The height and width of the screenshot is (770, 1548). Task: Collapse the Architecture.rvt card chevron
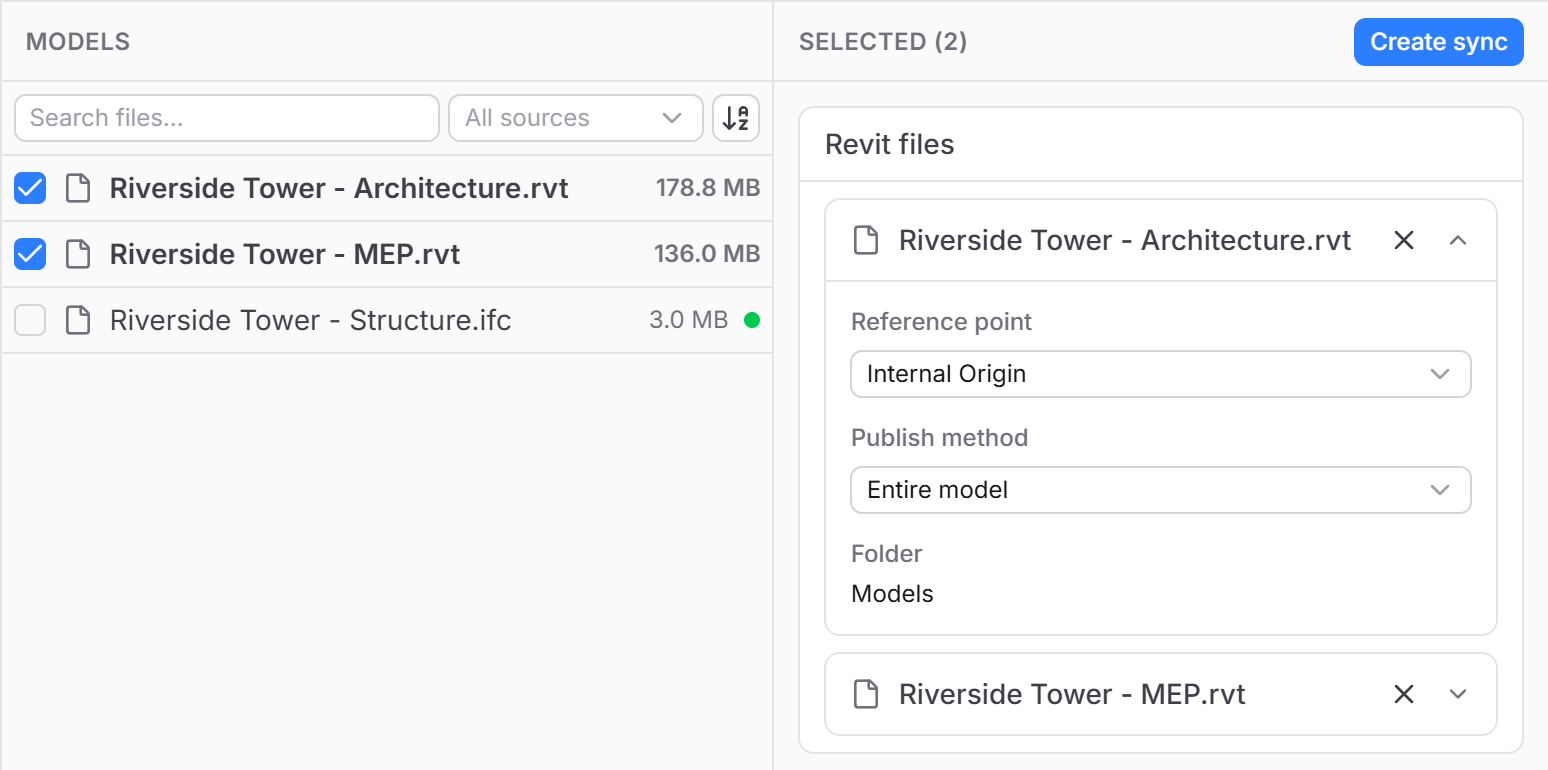(x=1458, y=240)
